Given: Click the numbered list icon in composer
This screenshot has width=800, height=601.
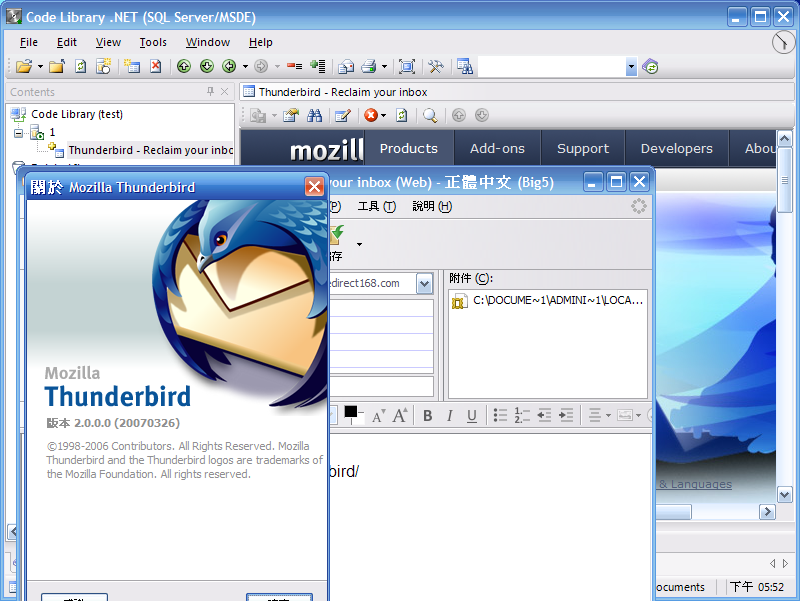Looking at the screenshot, I should pyautogui.click(x=522, y=415).
